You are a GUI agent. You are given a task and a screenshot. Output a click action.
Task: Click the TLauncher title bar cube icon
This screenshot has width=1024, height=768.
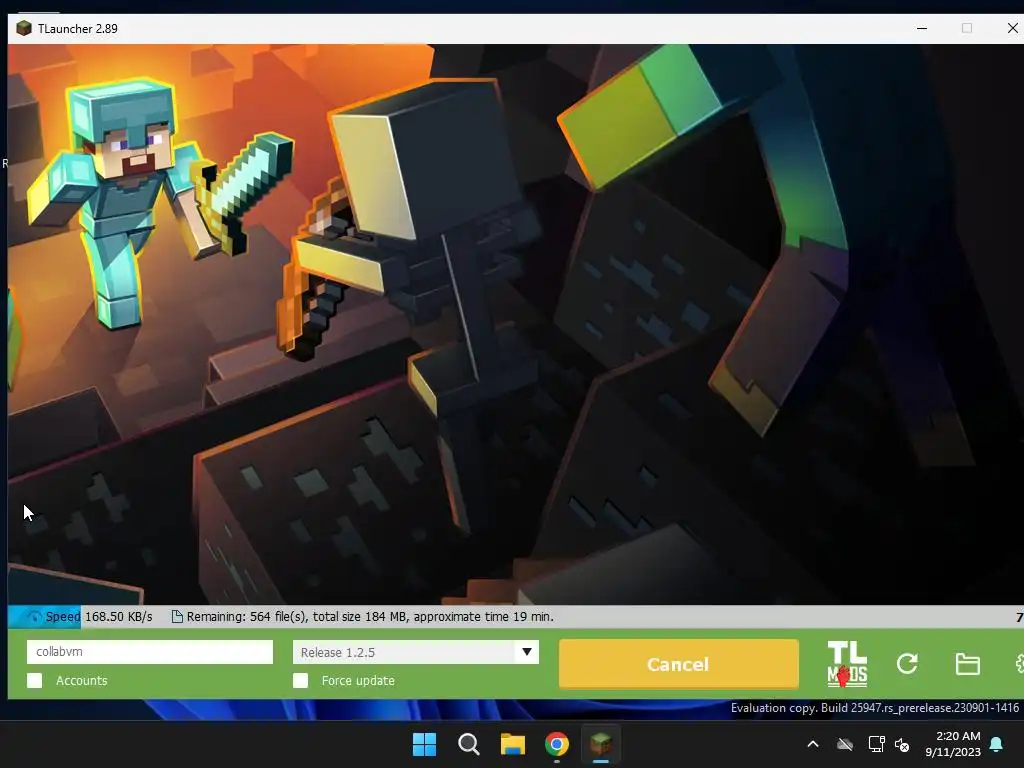pos(24,28)
